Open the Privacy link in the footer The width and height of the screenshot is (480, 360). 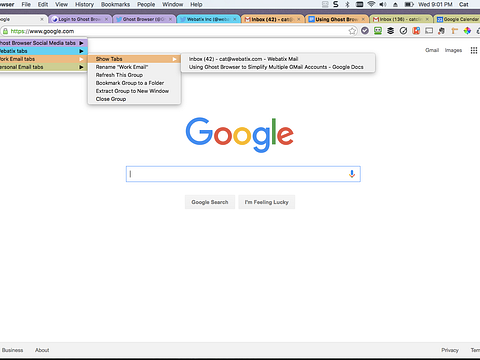[x=450, y=350]
